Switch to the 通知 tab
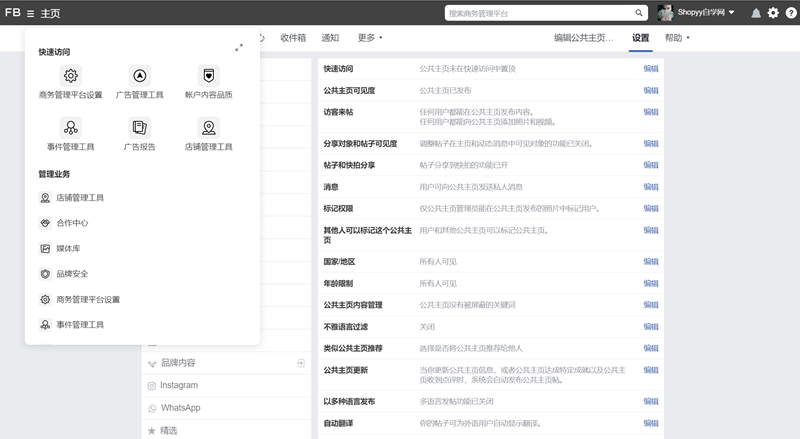The image size is (800, 439). [330, 38]
